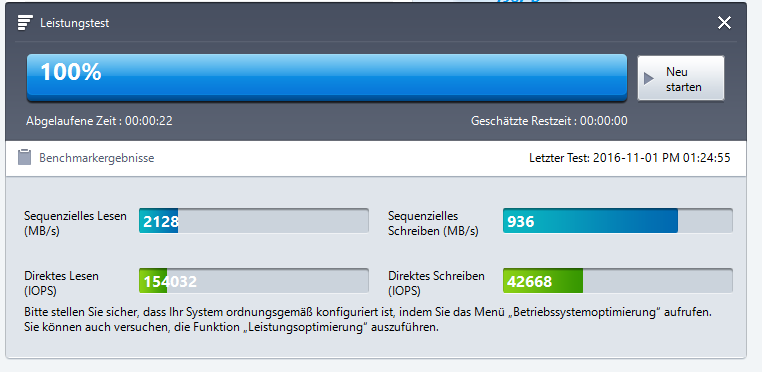Click the Benchmarkergebnisse heading
This screenshot has width=762, height=372.
[97, 158]
